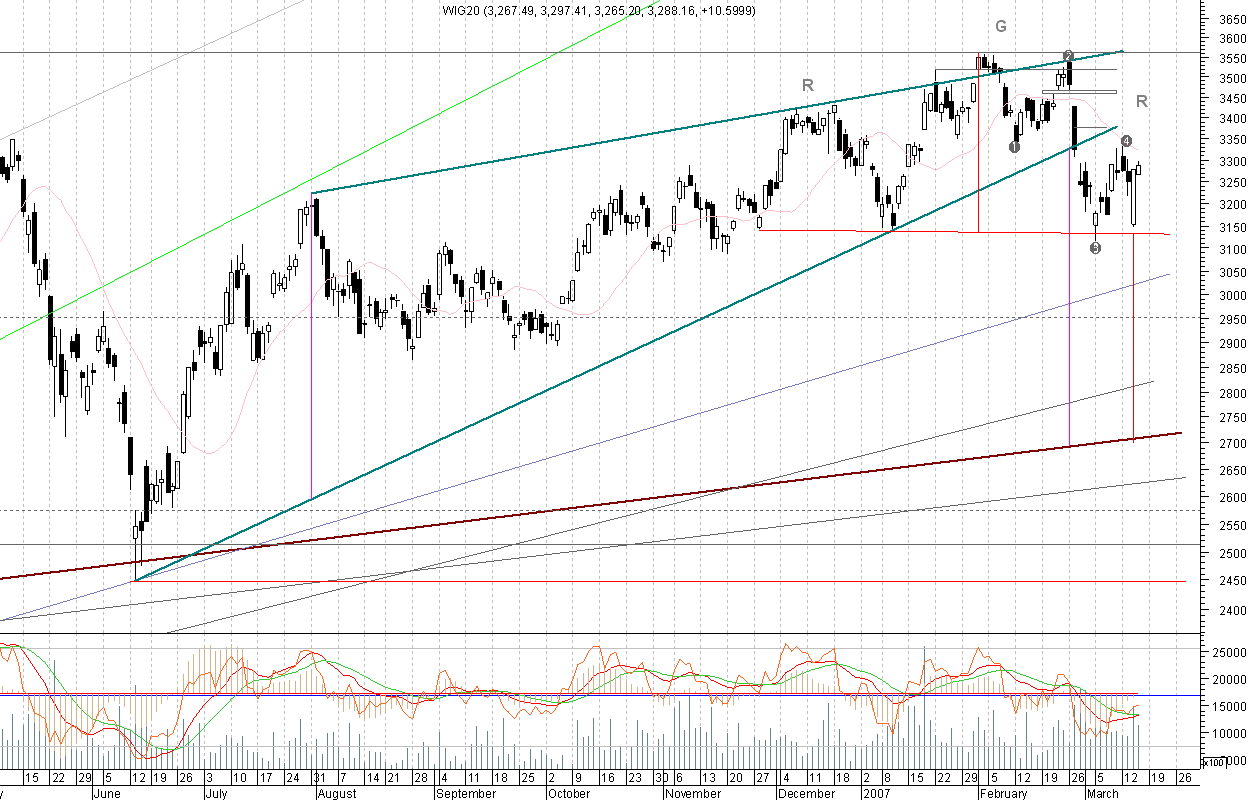Click the July month label

(x=216, y=794)
